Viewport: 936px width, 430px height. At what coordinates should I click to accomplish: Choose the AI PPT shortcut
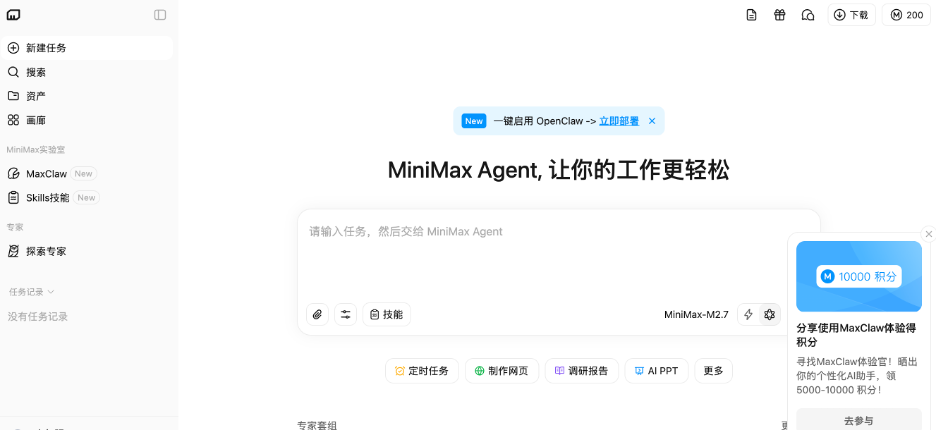657,371
